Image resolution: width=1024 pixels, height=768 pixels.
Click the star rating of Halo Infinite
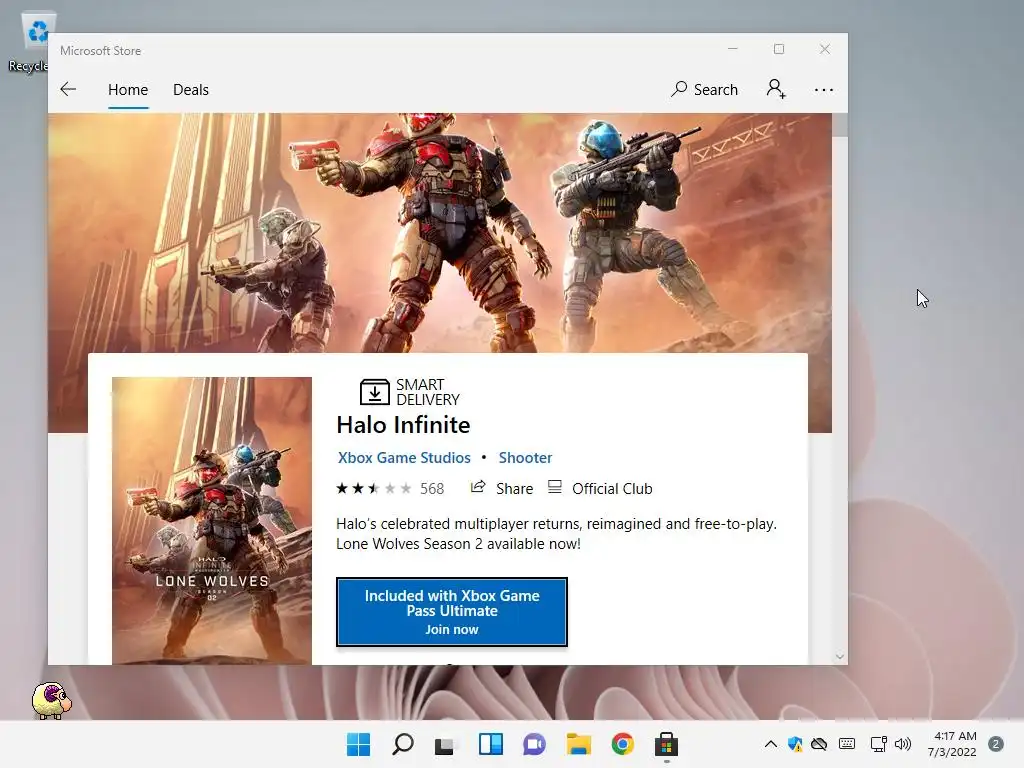pyautogui.click(x=374, y=488)
